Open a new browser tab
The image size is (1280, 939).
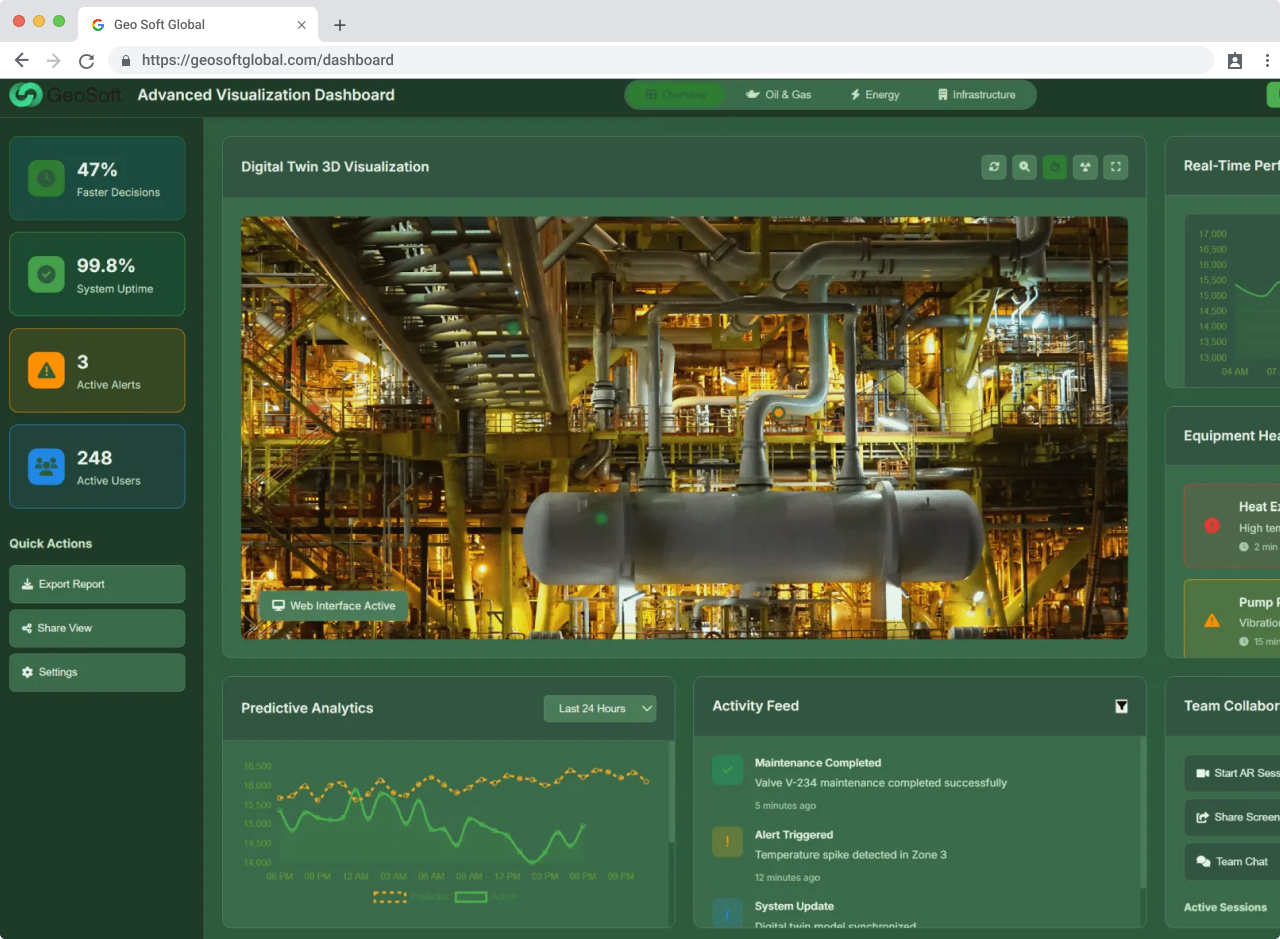pos(340,25)
